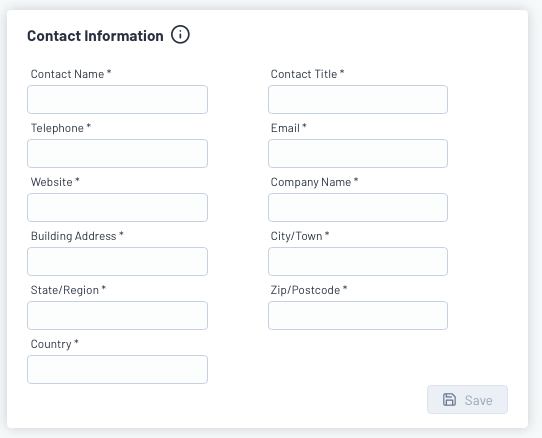Click the "Email *" label text
542x438 pixels.
[289, 128]
